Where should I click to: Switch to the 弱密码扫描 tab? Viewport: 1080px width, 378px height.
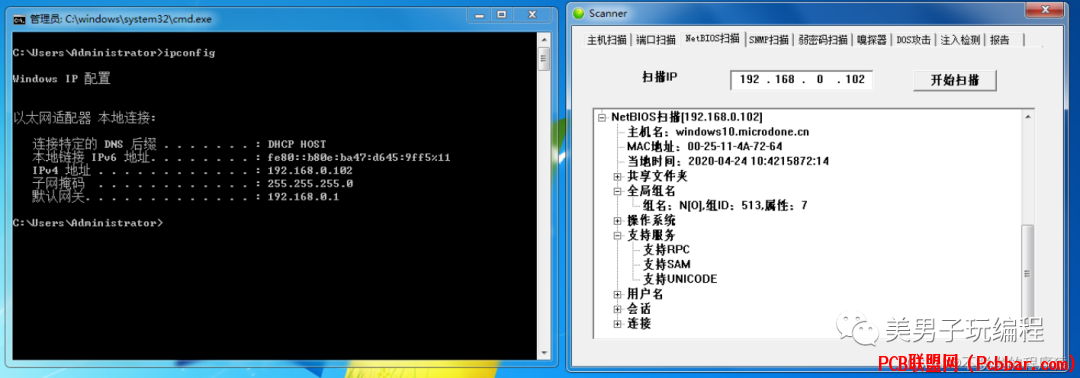pos(822,40)
